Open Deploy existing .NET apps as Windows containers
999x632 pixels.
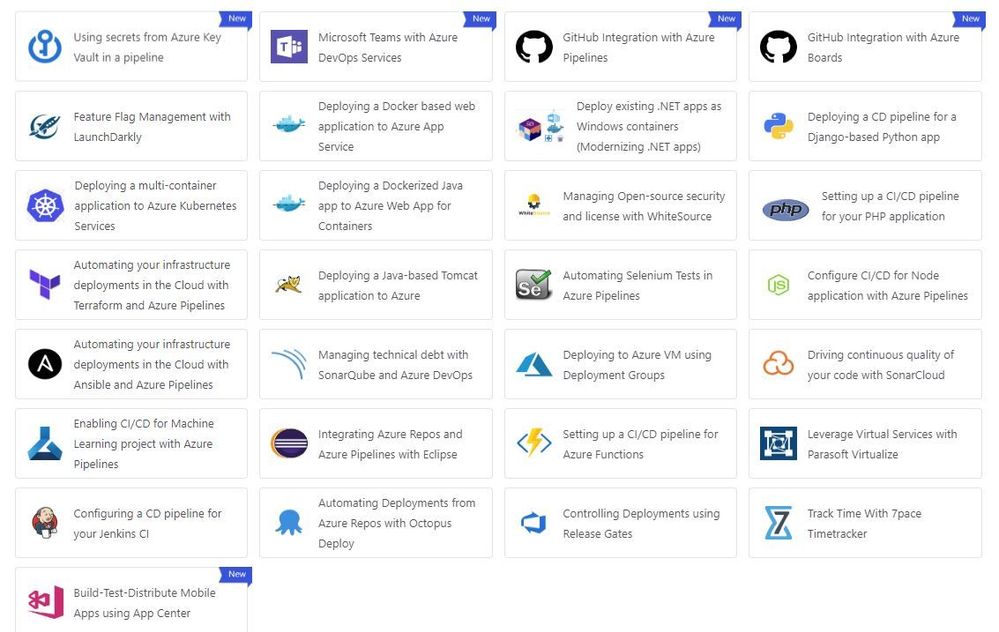[x=621, y=126]
